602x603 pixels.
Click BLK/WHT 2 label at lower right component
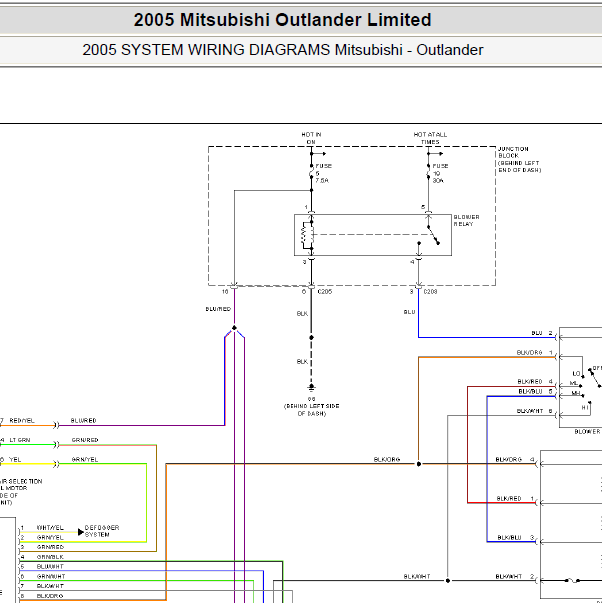(x=515, y=576)
